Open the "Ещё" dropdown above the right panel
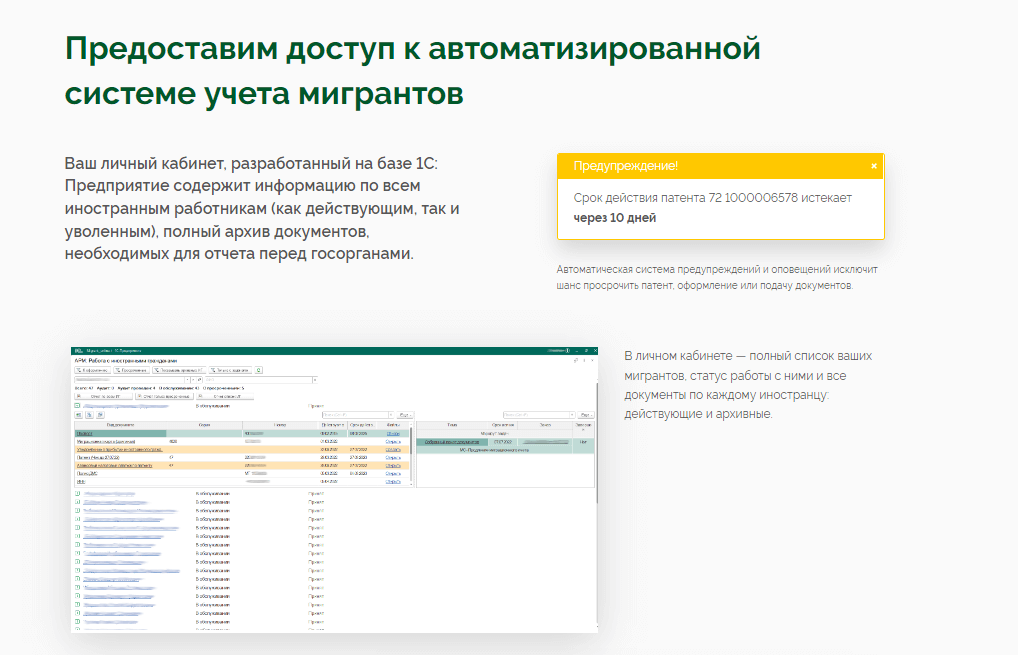The image size is (1018, 655). pos(586,415)
